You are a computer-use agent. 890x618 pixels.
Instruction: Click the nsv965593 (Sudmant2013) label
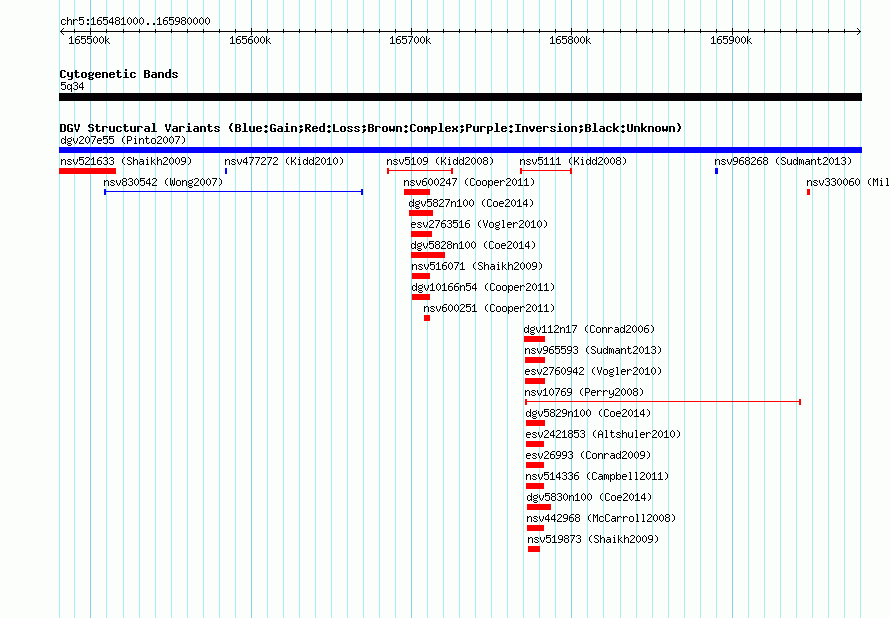pos(593,350)
